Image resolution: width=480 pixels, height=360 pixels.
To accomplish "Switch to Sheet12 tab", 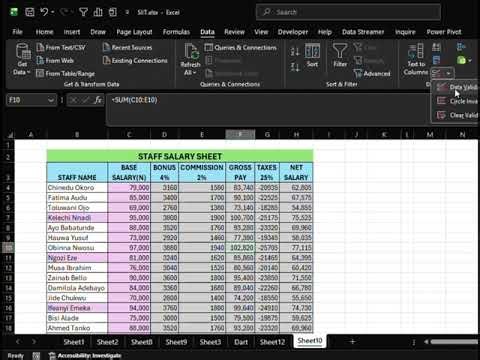I will point(272,342).
